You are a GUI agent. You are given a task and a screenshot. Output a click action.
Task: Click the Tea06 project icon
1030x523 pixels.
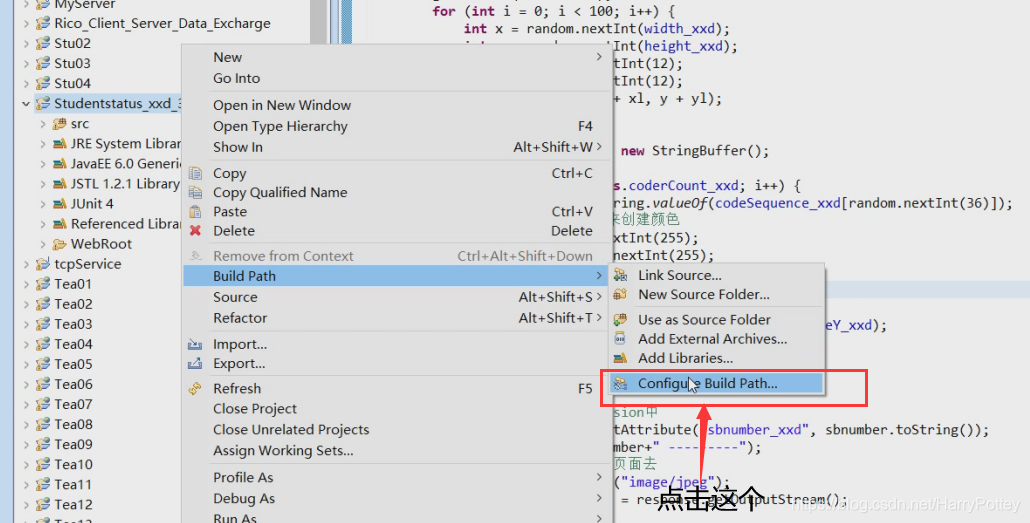tap(43, 384)
